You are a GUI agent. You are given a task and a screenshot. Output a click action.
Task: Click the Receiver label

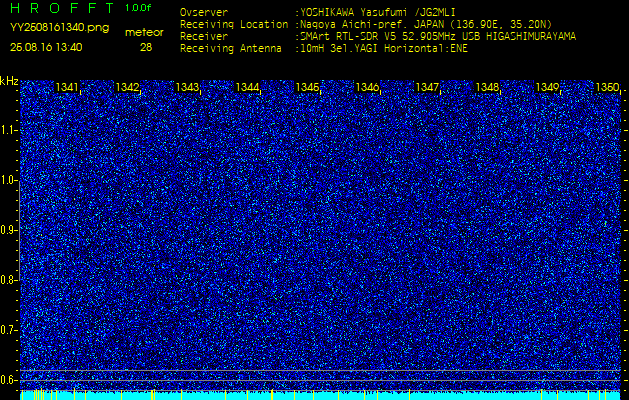(x=204, y=37)
